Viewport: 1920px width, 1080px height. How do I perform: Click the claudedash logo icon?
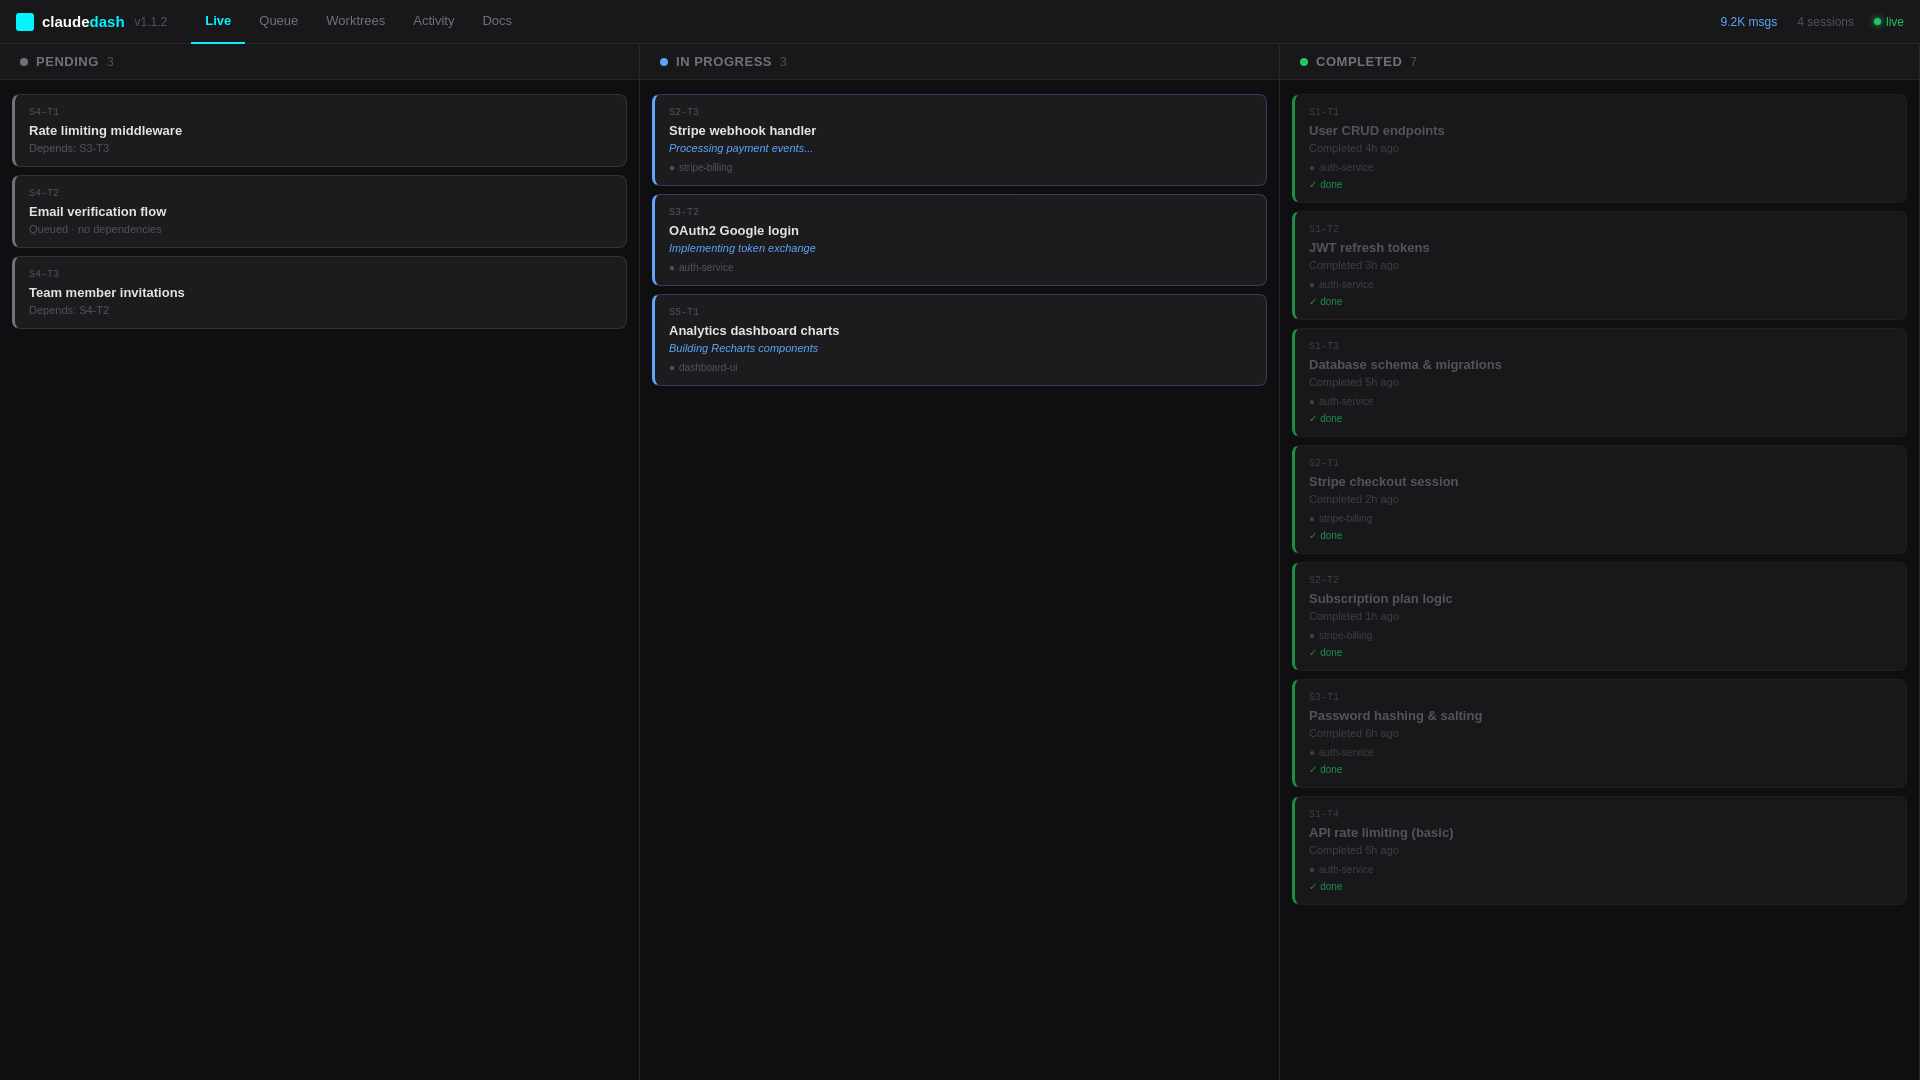coord(25,21)
